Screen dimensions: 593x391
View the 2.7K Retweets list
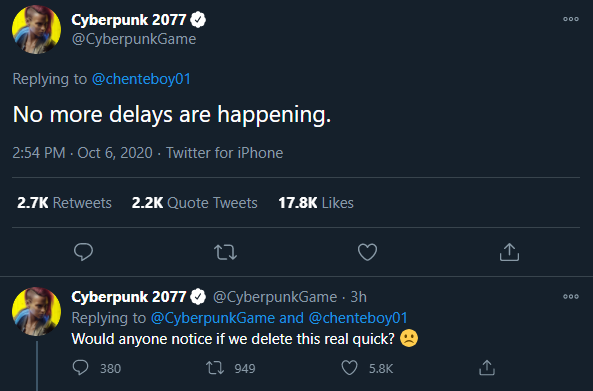click(x=64, y=203)
